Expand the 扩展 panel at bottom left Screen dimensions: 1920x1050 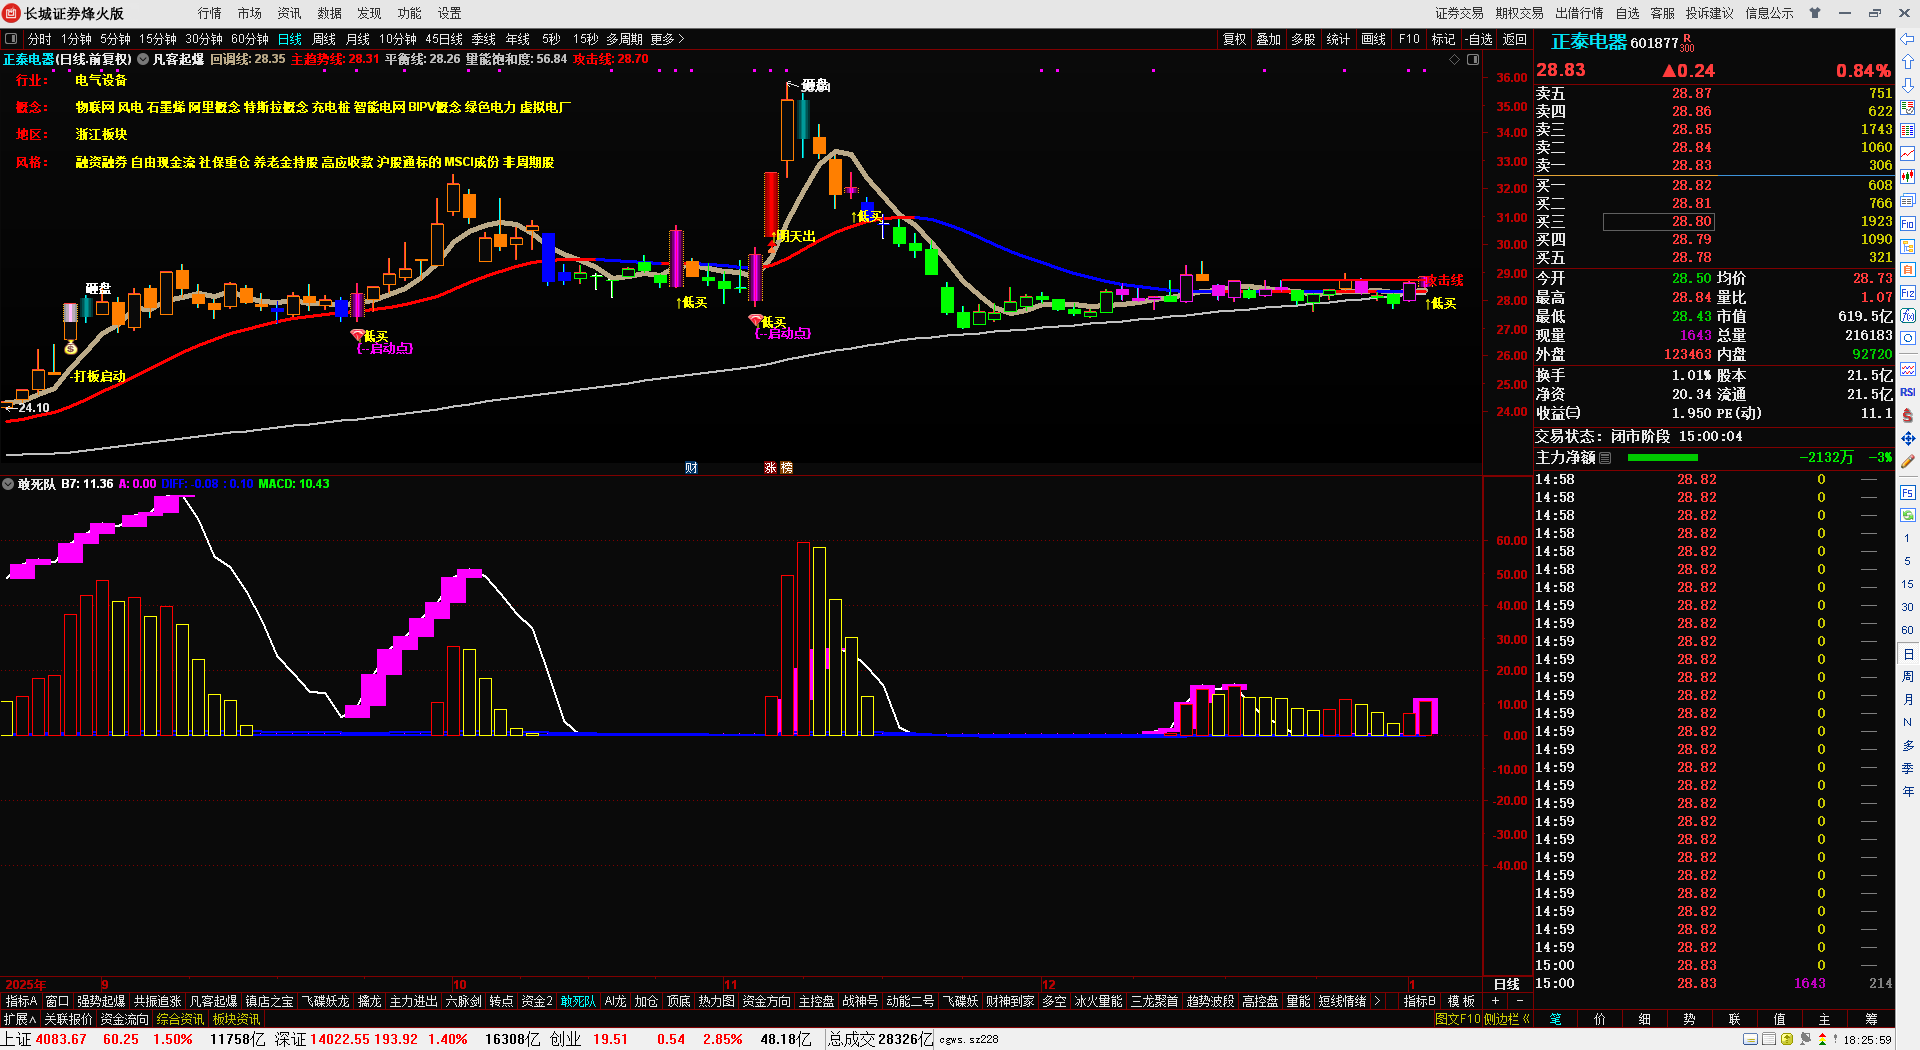point(20,1019)
